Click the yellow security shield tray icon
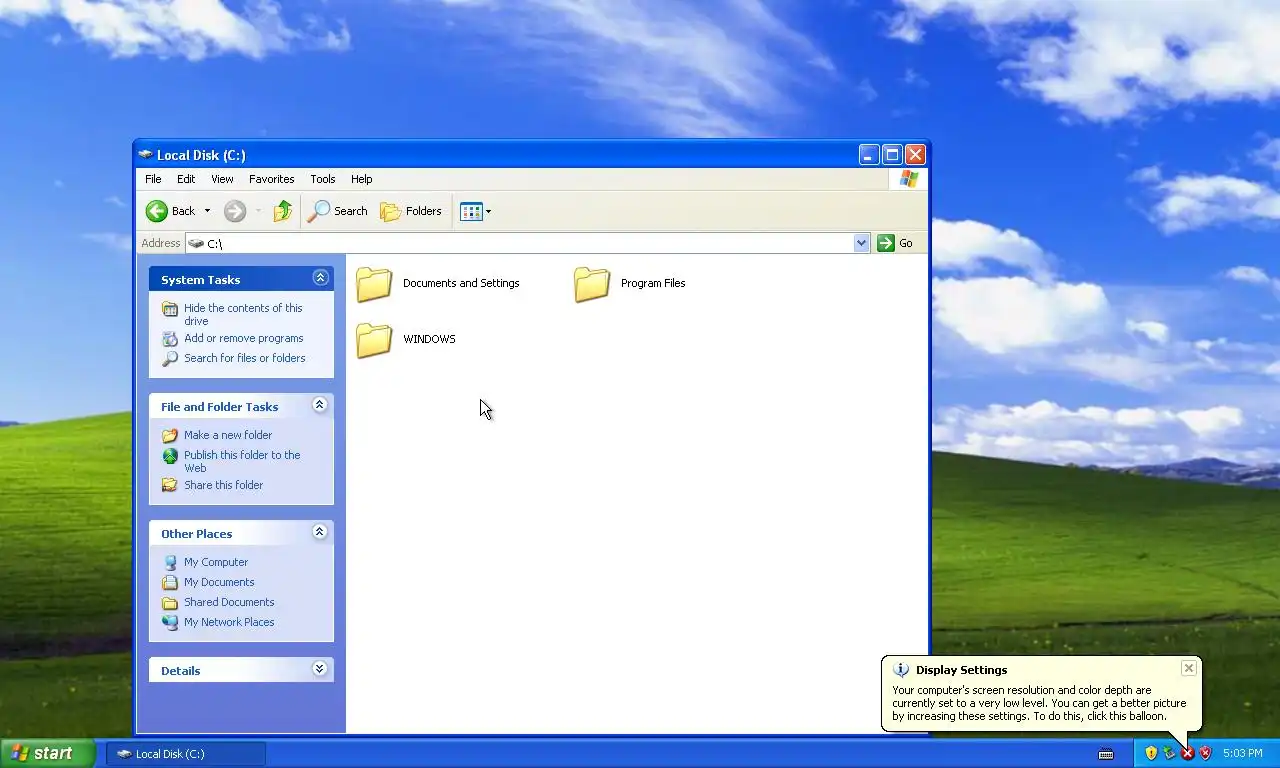This screenshot has width=1280, height=768. tap(1151, 753)
